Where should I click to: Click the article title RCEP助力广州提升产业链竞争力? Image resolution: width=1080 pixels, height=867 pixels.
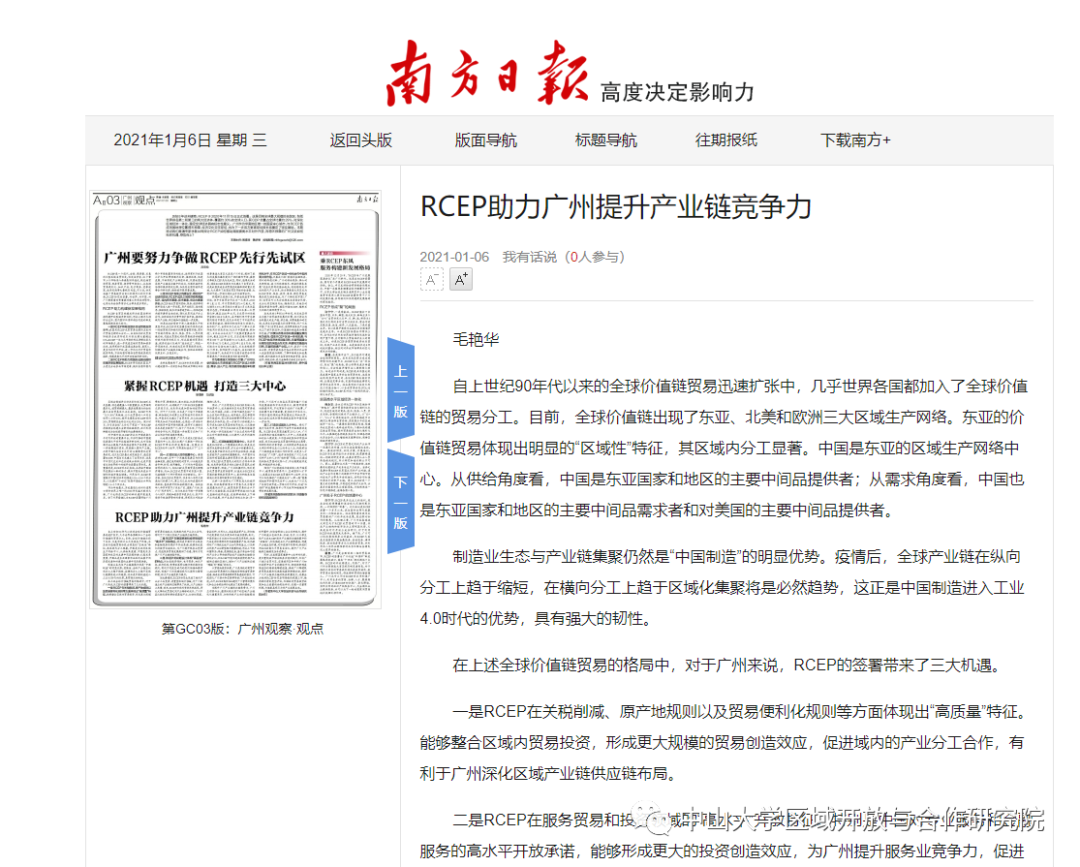[616, 207]
